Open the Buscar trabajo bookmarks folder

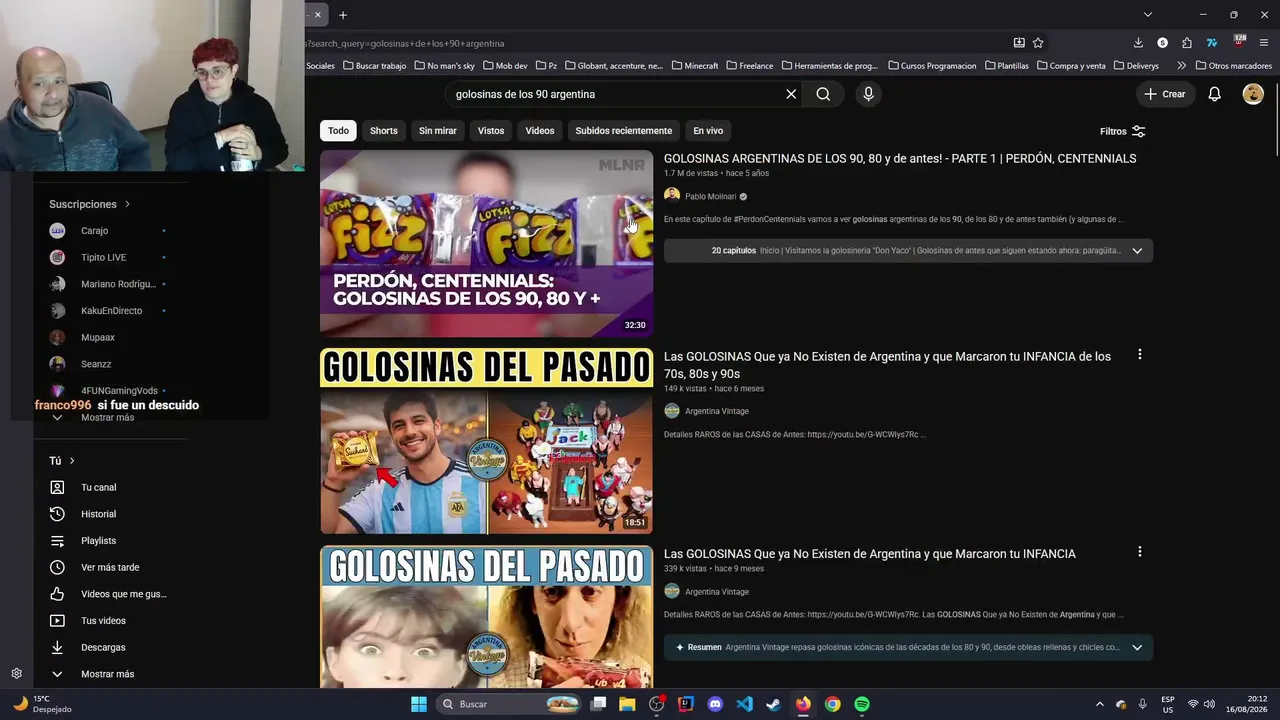coord(375,66)
